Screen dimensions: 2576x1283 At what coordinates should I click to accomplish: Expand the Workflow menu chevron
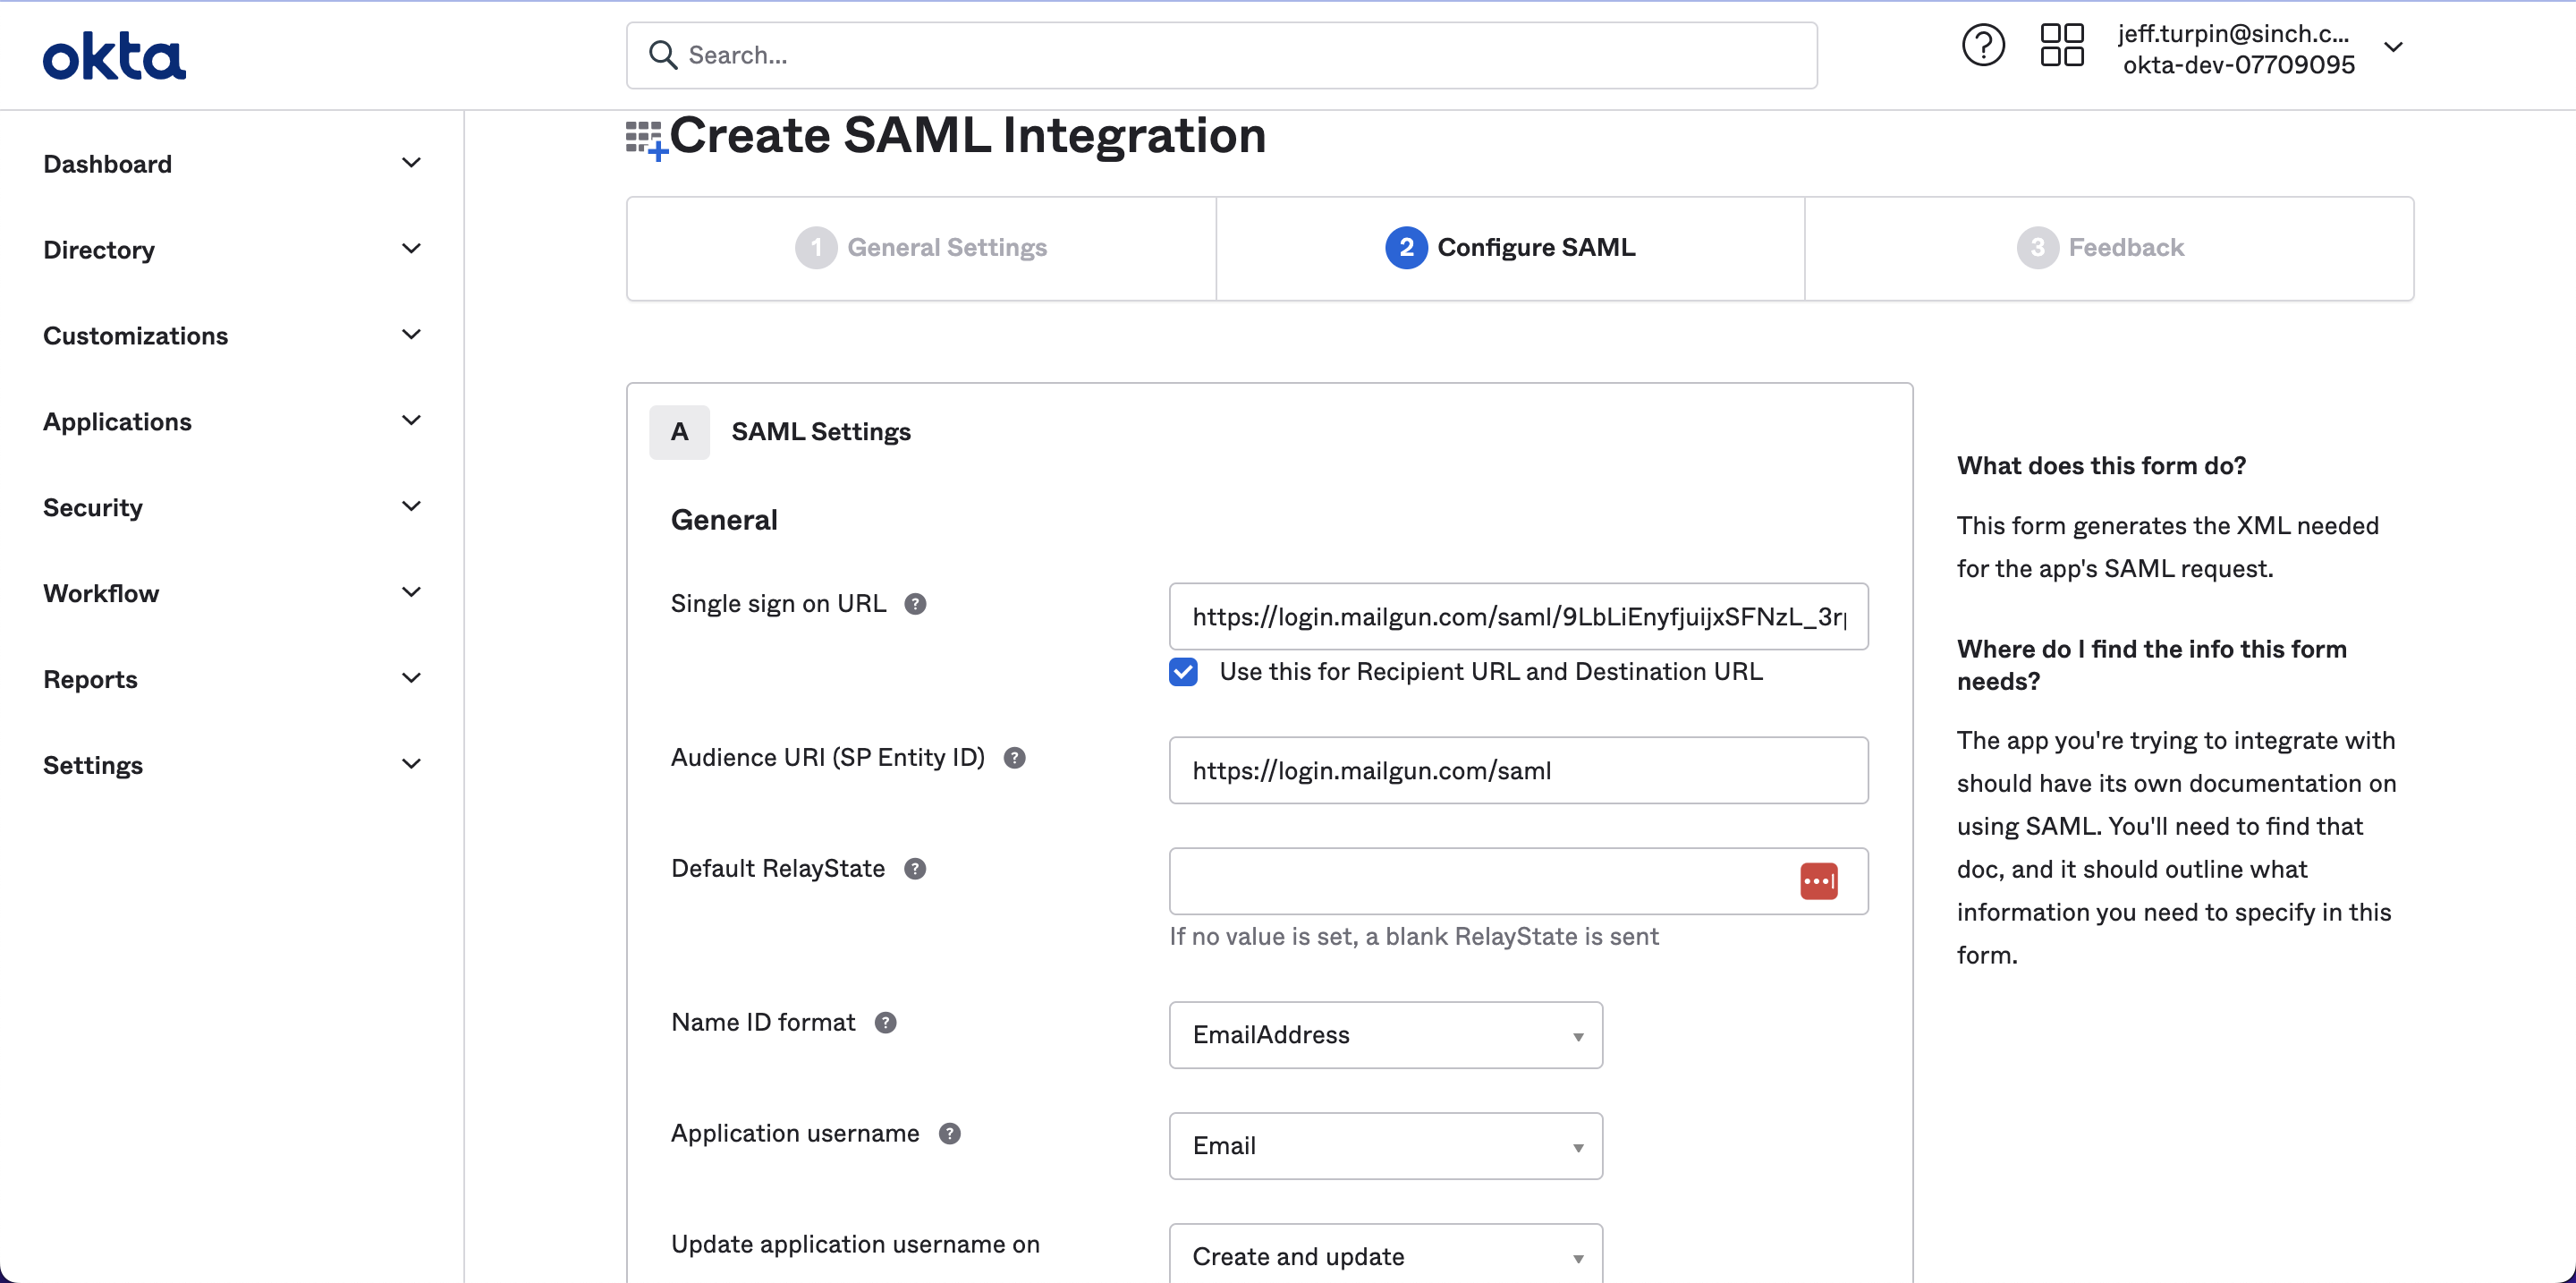411,593
